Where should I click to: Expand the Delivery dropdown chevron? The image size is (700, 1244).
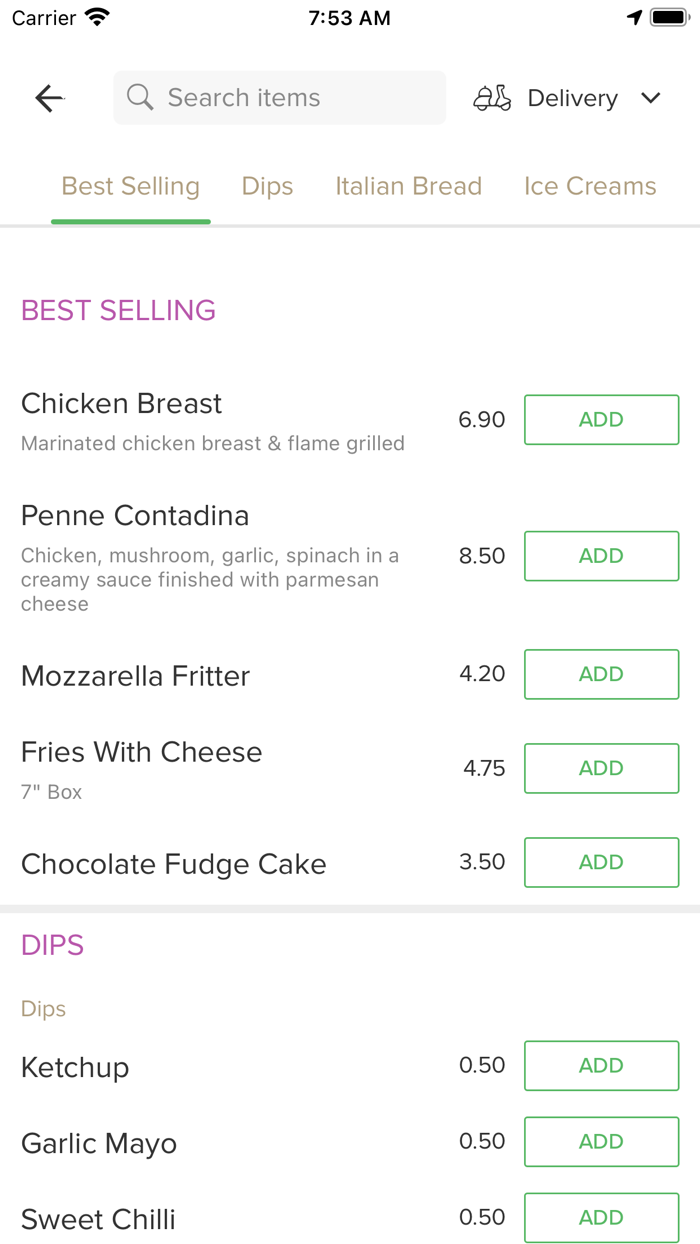tap(651, 98)
